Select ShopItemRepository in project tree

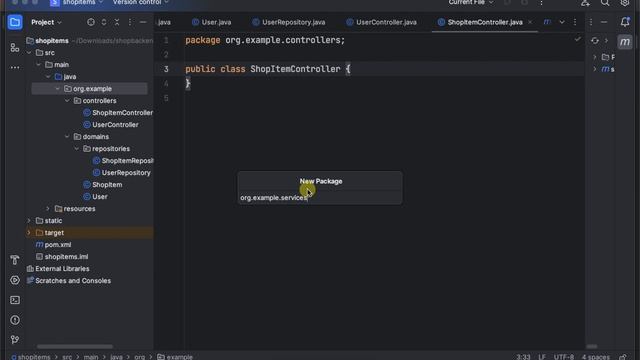[x=123, y=161]
